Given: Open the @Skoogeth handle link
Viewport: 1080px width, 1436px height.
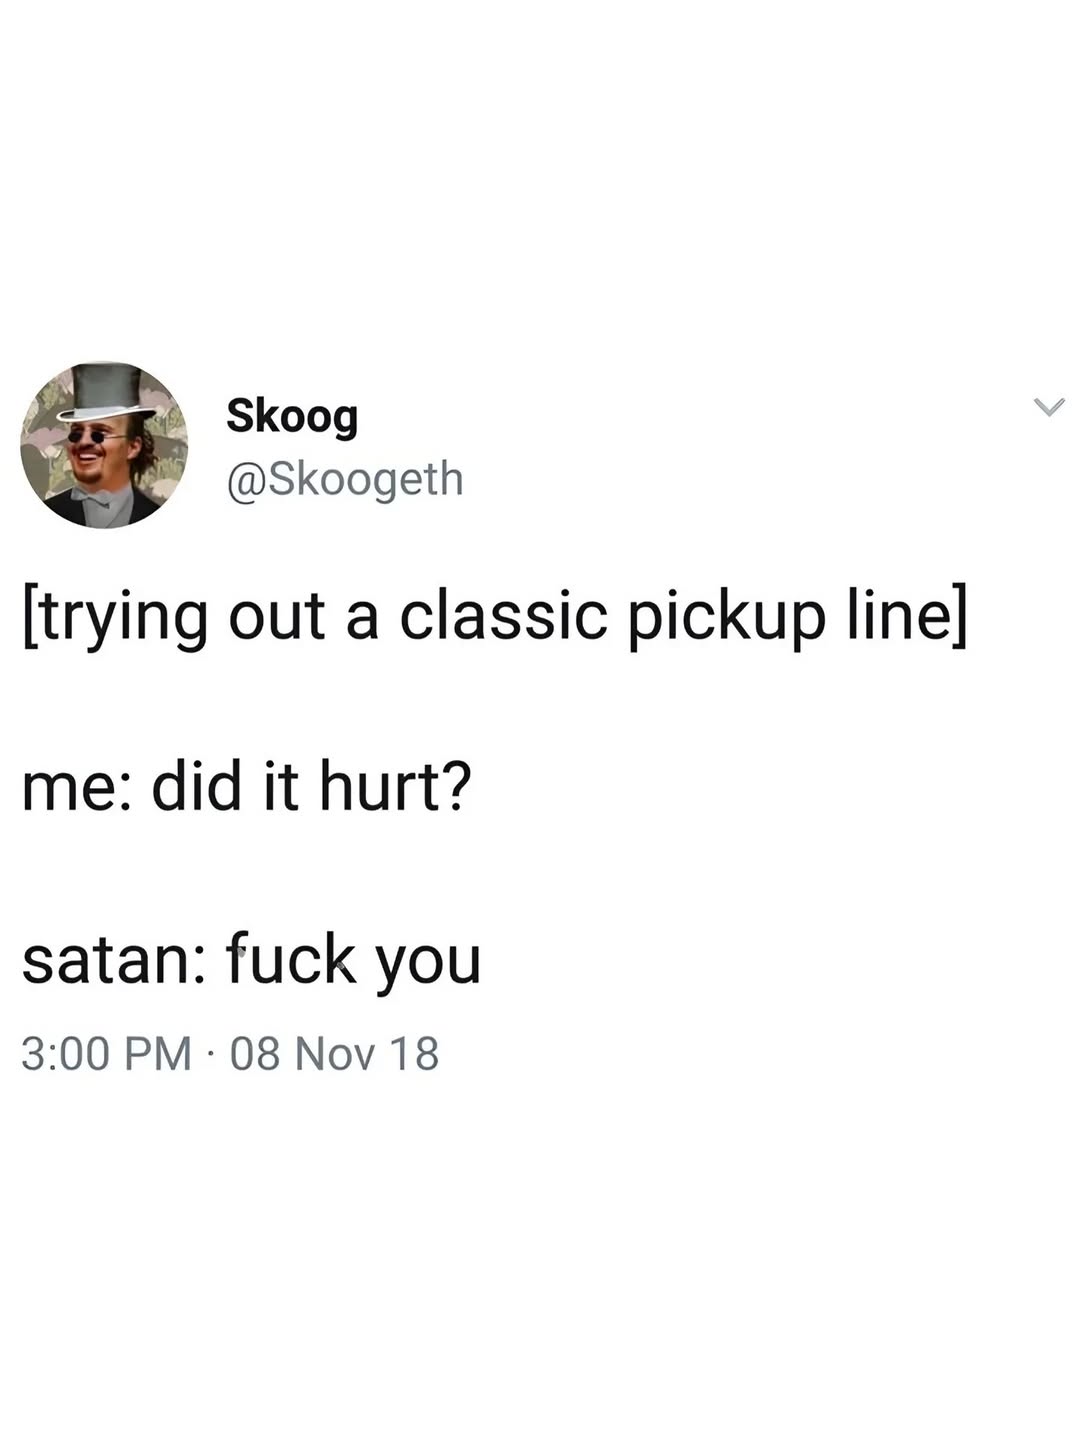Looking at the screenshot, I should [x=345, y=479].
